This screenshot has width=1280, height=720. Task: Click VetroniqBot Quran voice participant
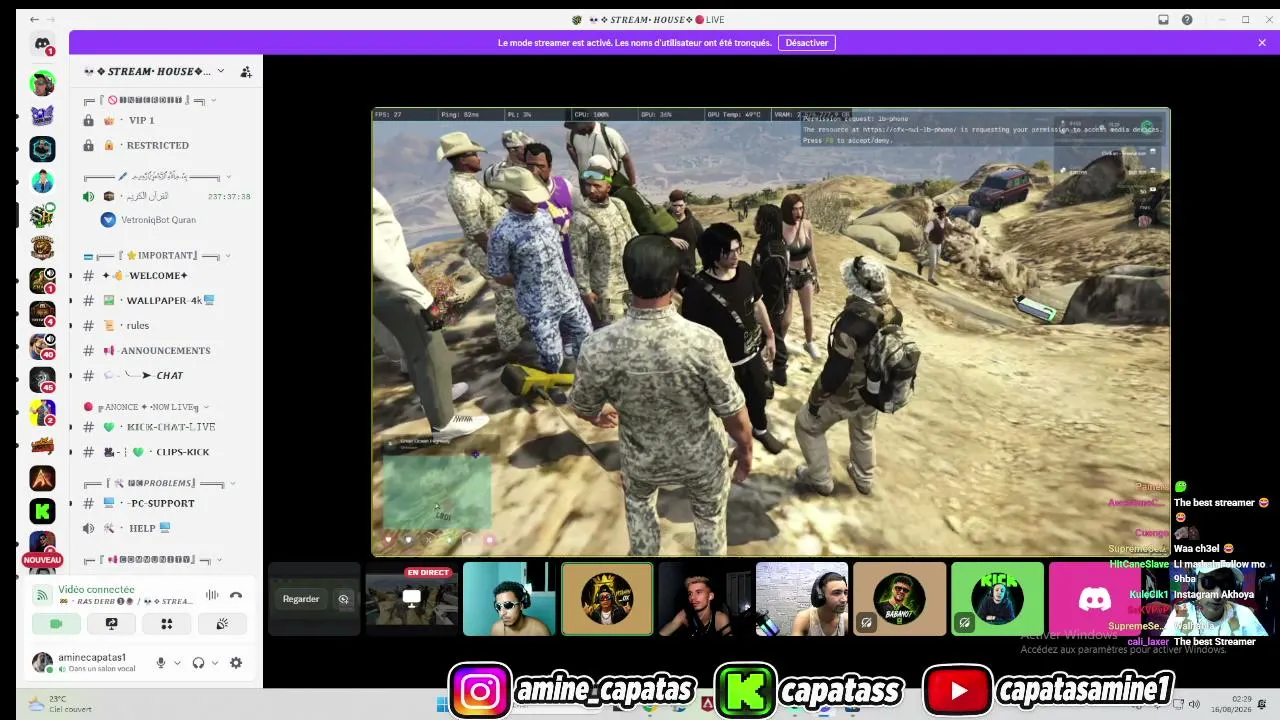tap(150, 220)
